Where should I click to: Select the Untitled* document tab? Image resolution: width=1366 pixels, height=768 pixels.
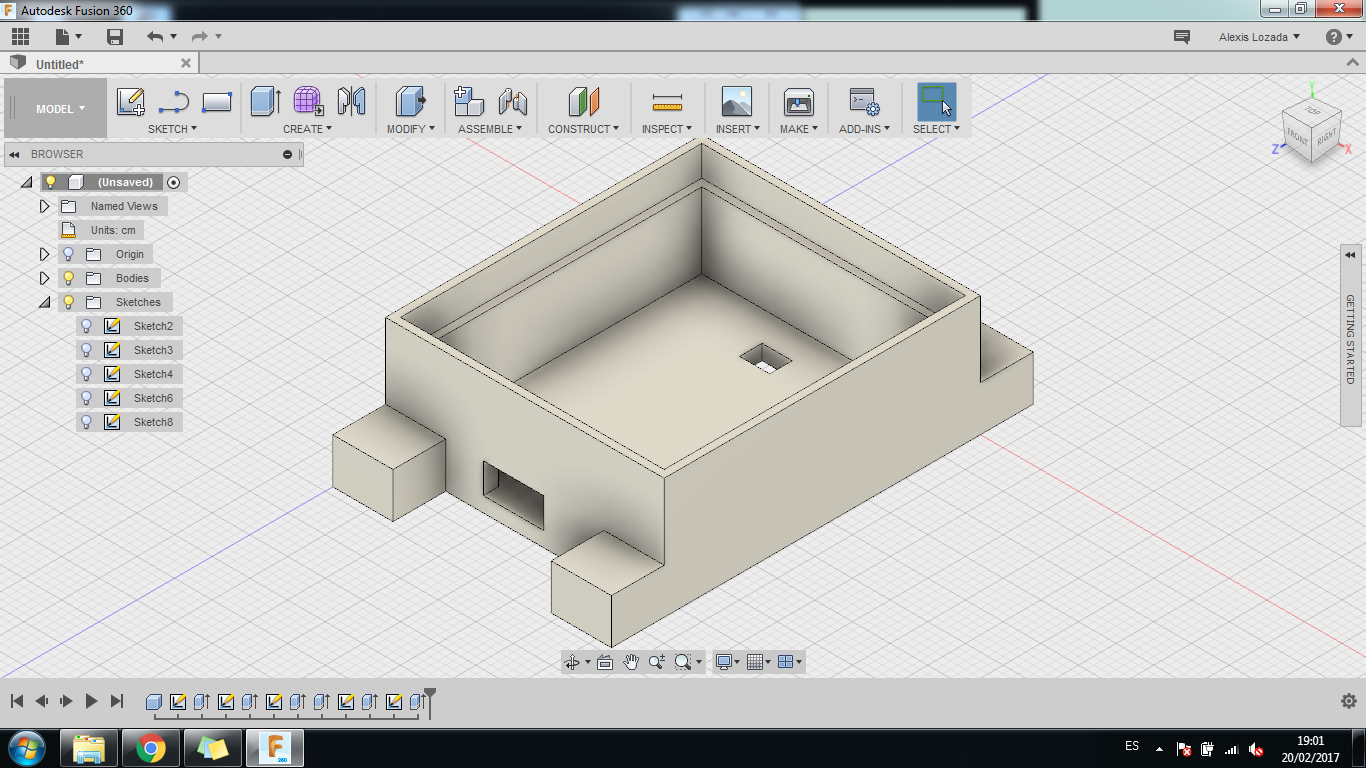[x=100, y=64]
